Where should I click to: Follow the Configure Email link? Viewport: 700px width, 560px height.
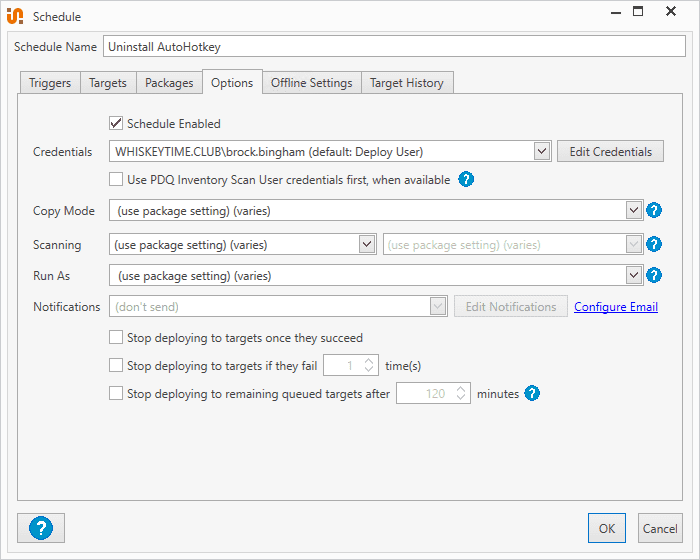[616, 307]
